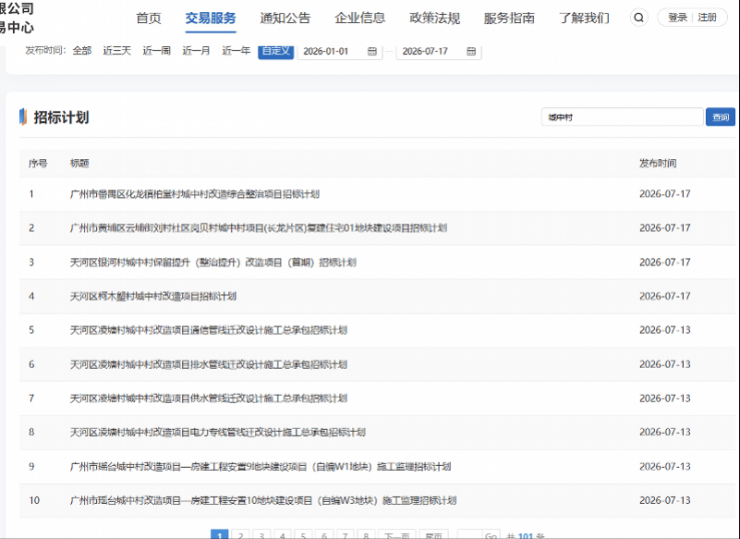Open row 9 自编W1地块 施工监理 title
The width and height of the screenshot is (740, 539).
(x=260, y=466)
